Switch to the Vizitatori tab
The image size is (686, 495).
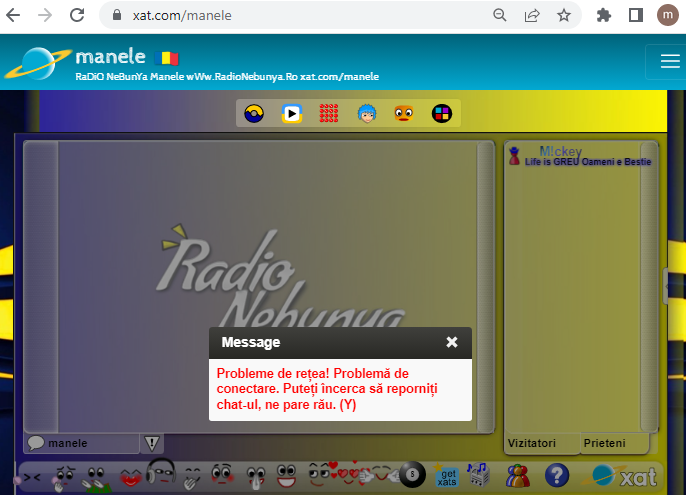[542, 443]
